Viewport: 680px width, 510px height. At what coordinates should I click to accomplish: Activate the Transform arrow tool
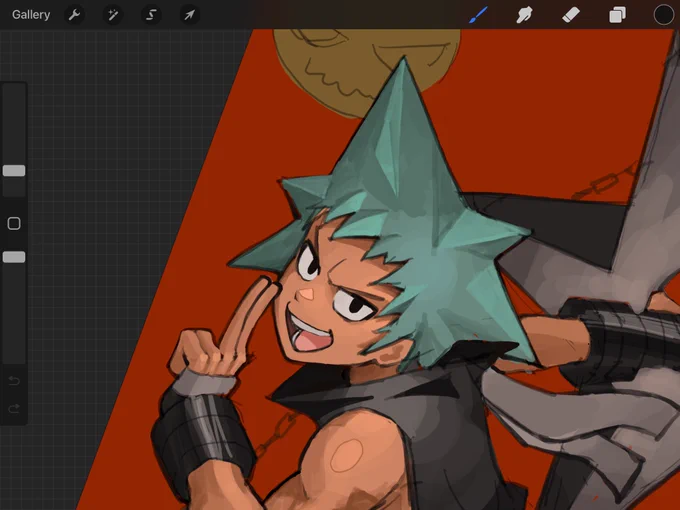[190, 15]
